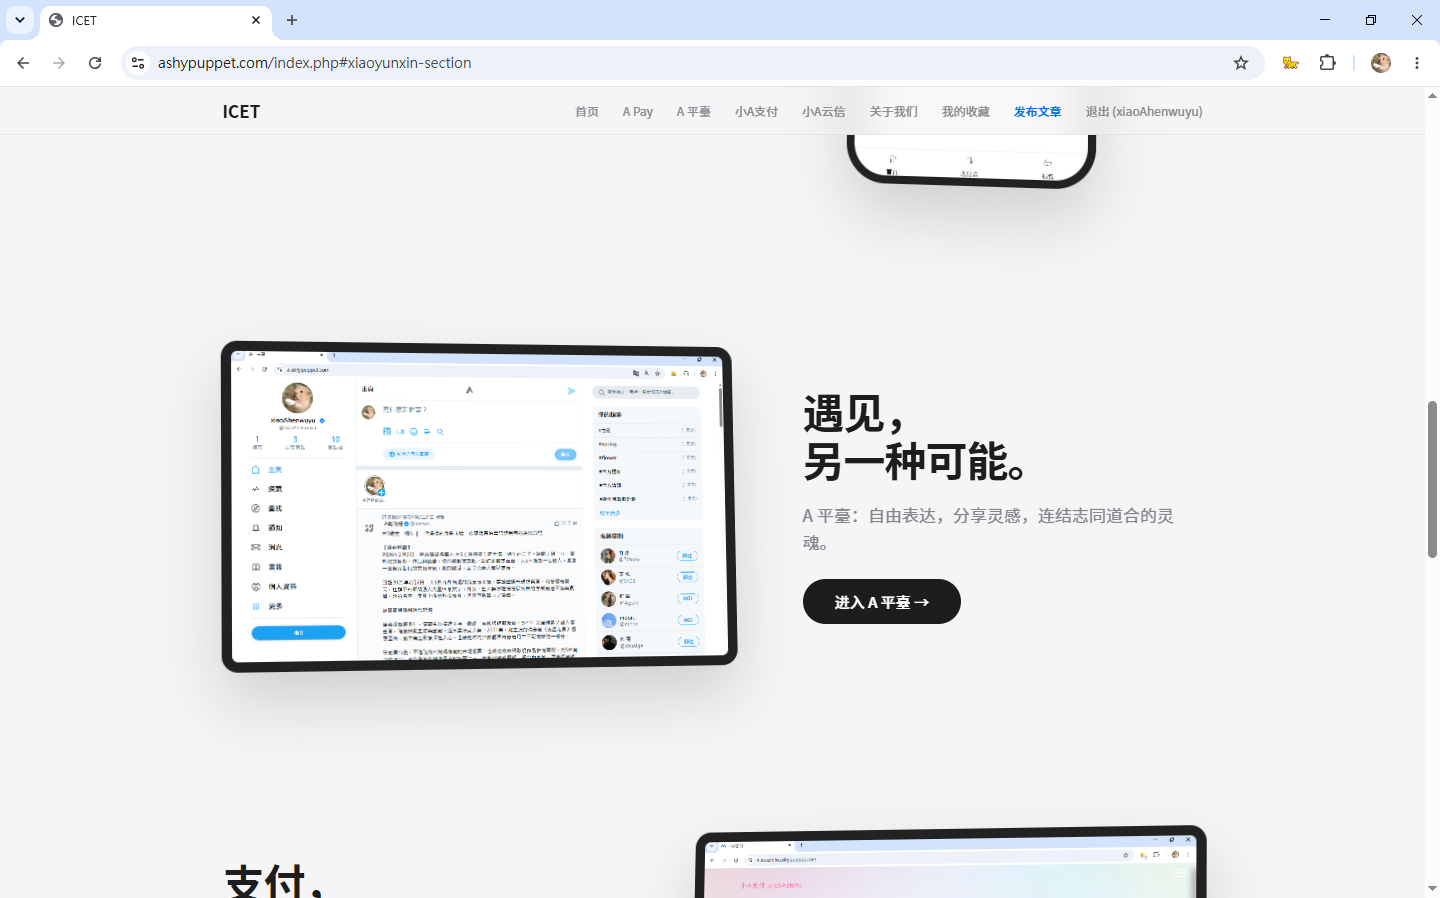
Task: Minimize the Chrome window
Action: (x=1325, y=20)
